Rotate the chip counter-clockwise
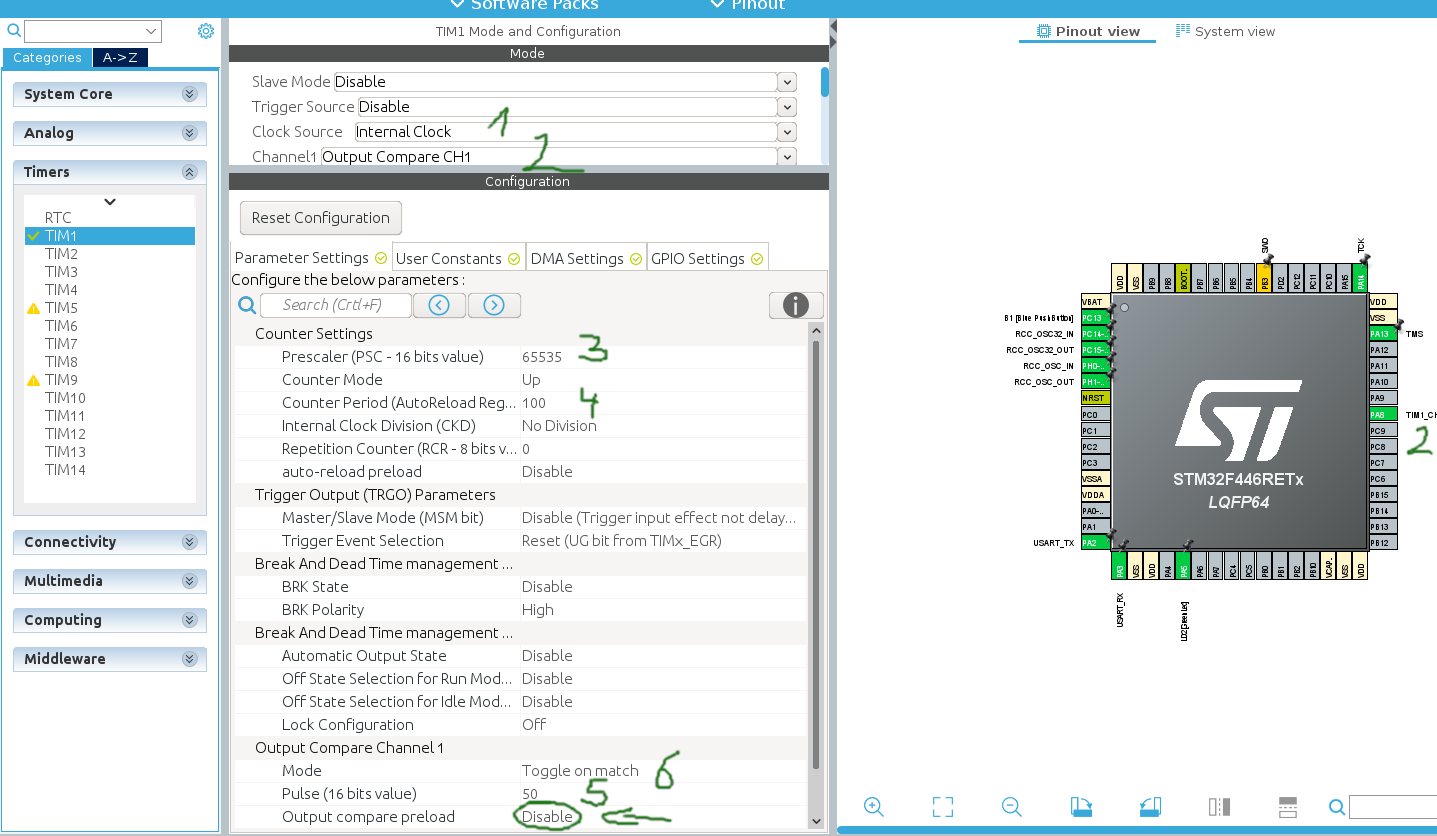Viewport: 1437px width, 836px height. (1149, 807)
